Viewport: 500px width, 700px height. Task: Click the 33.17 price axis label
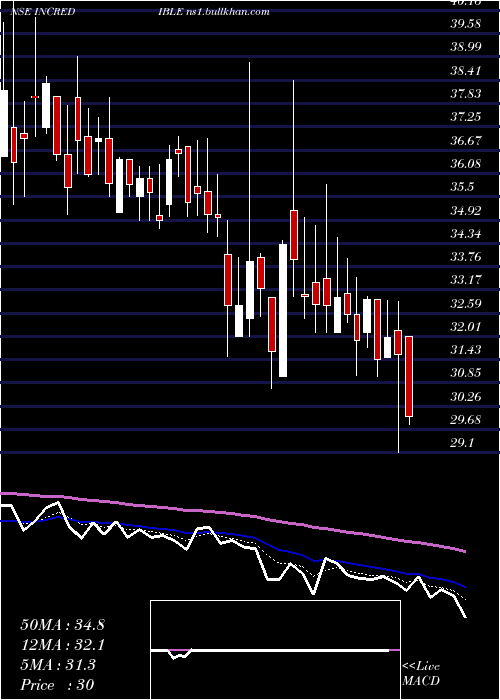466,279
